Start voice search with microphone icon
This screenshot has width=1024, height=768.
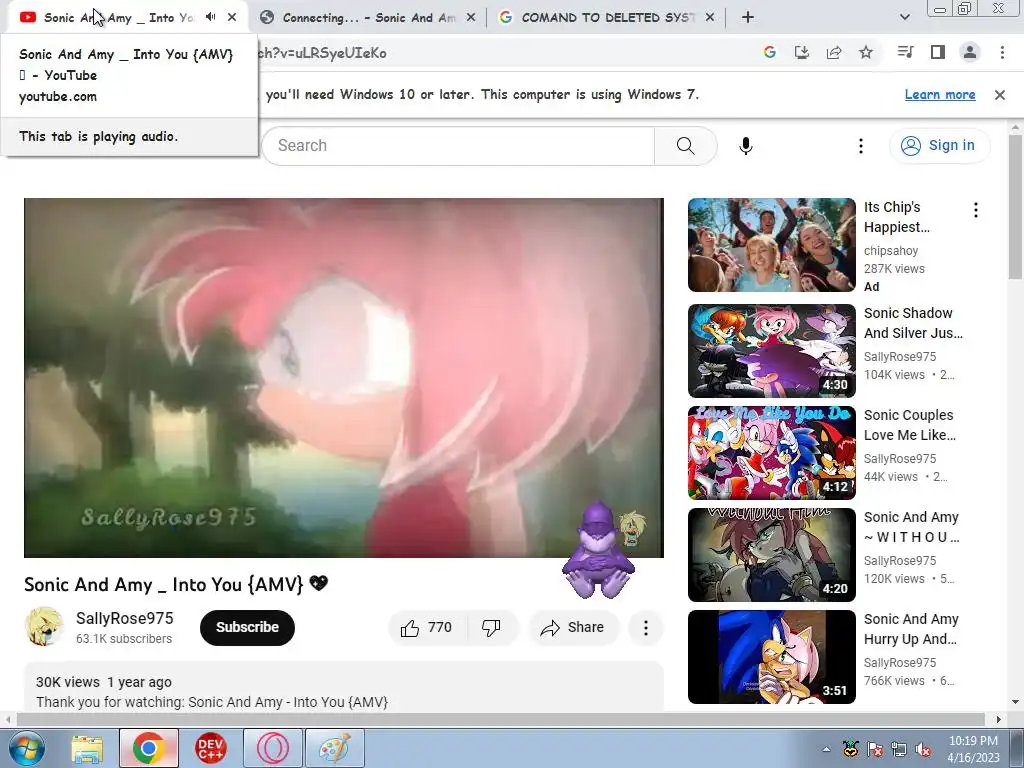(746, 146)
